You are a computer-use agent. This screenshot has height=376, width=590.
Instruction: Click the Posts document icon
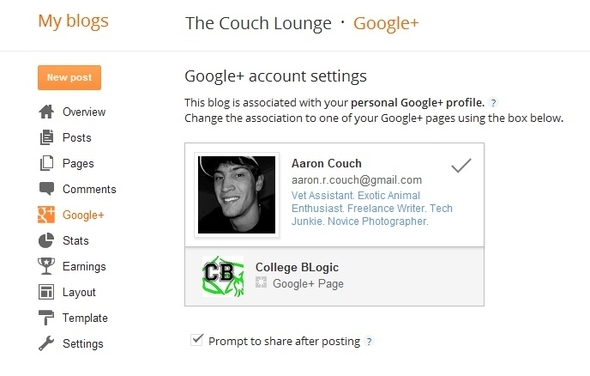46,137
